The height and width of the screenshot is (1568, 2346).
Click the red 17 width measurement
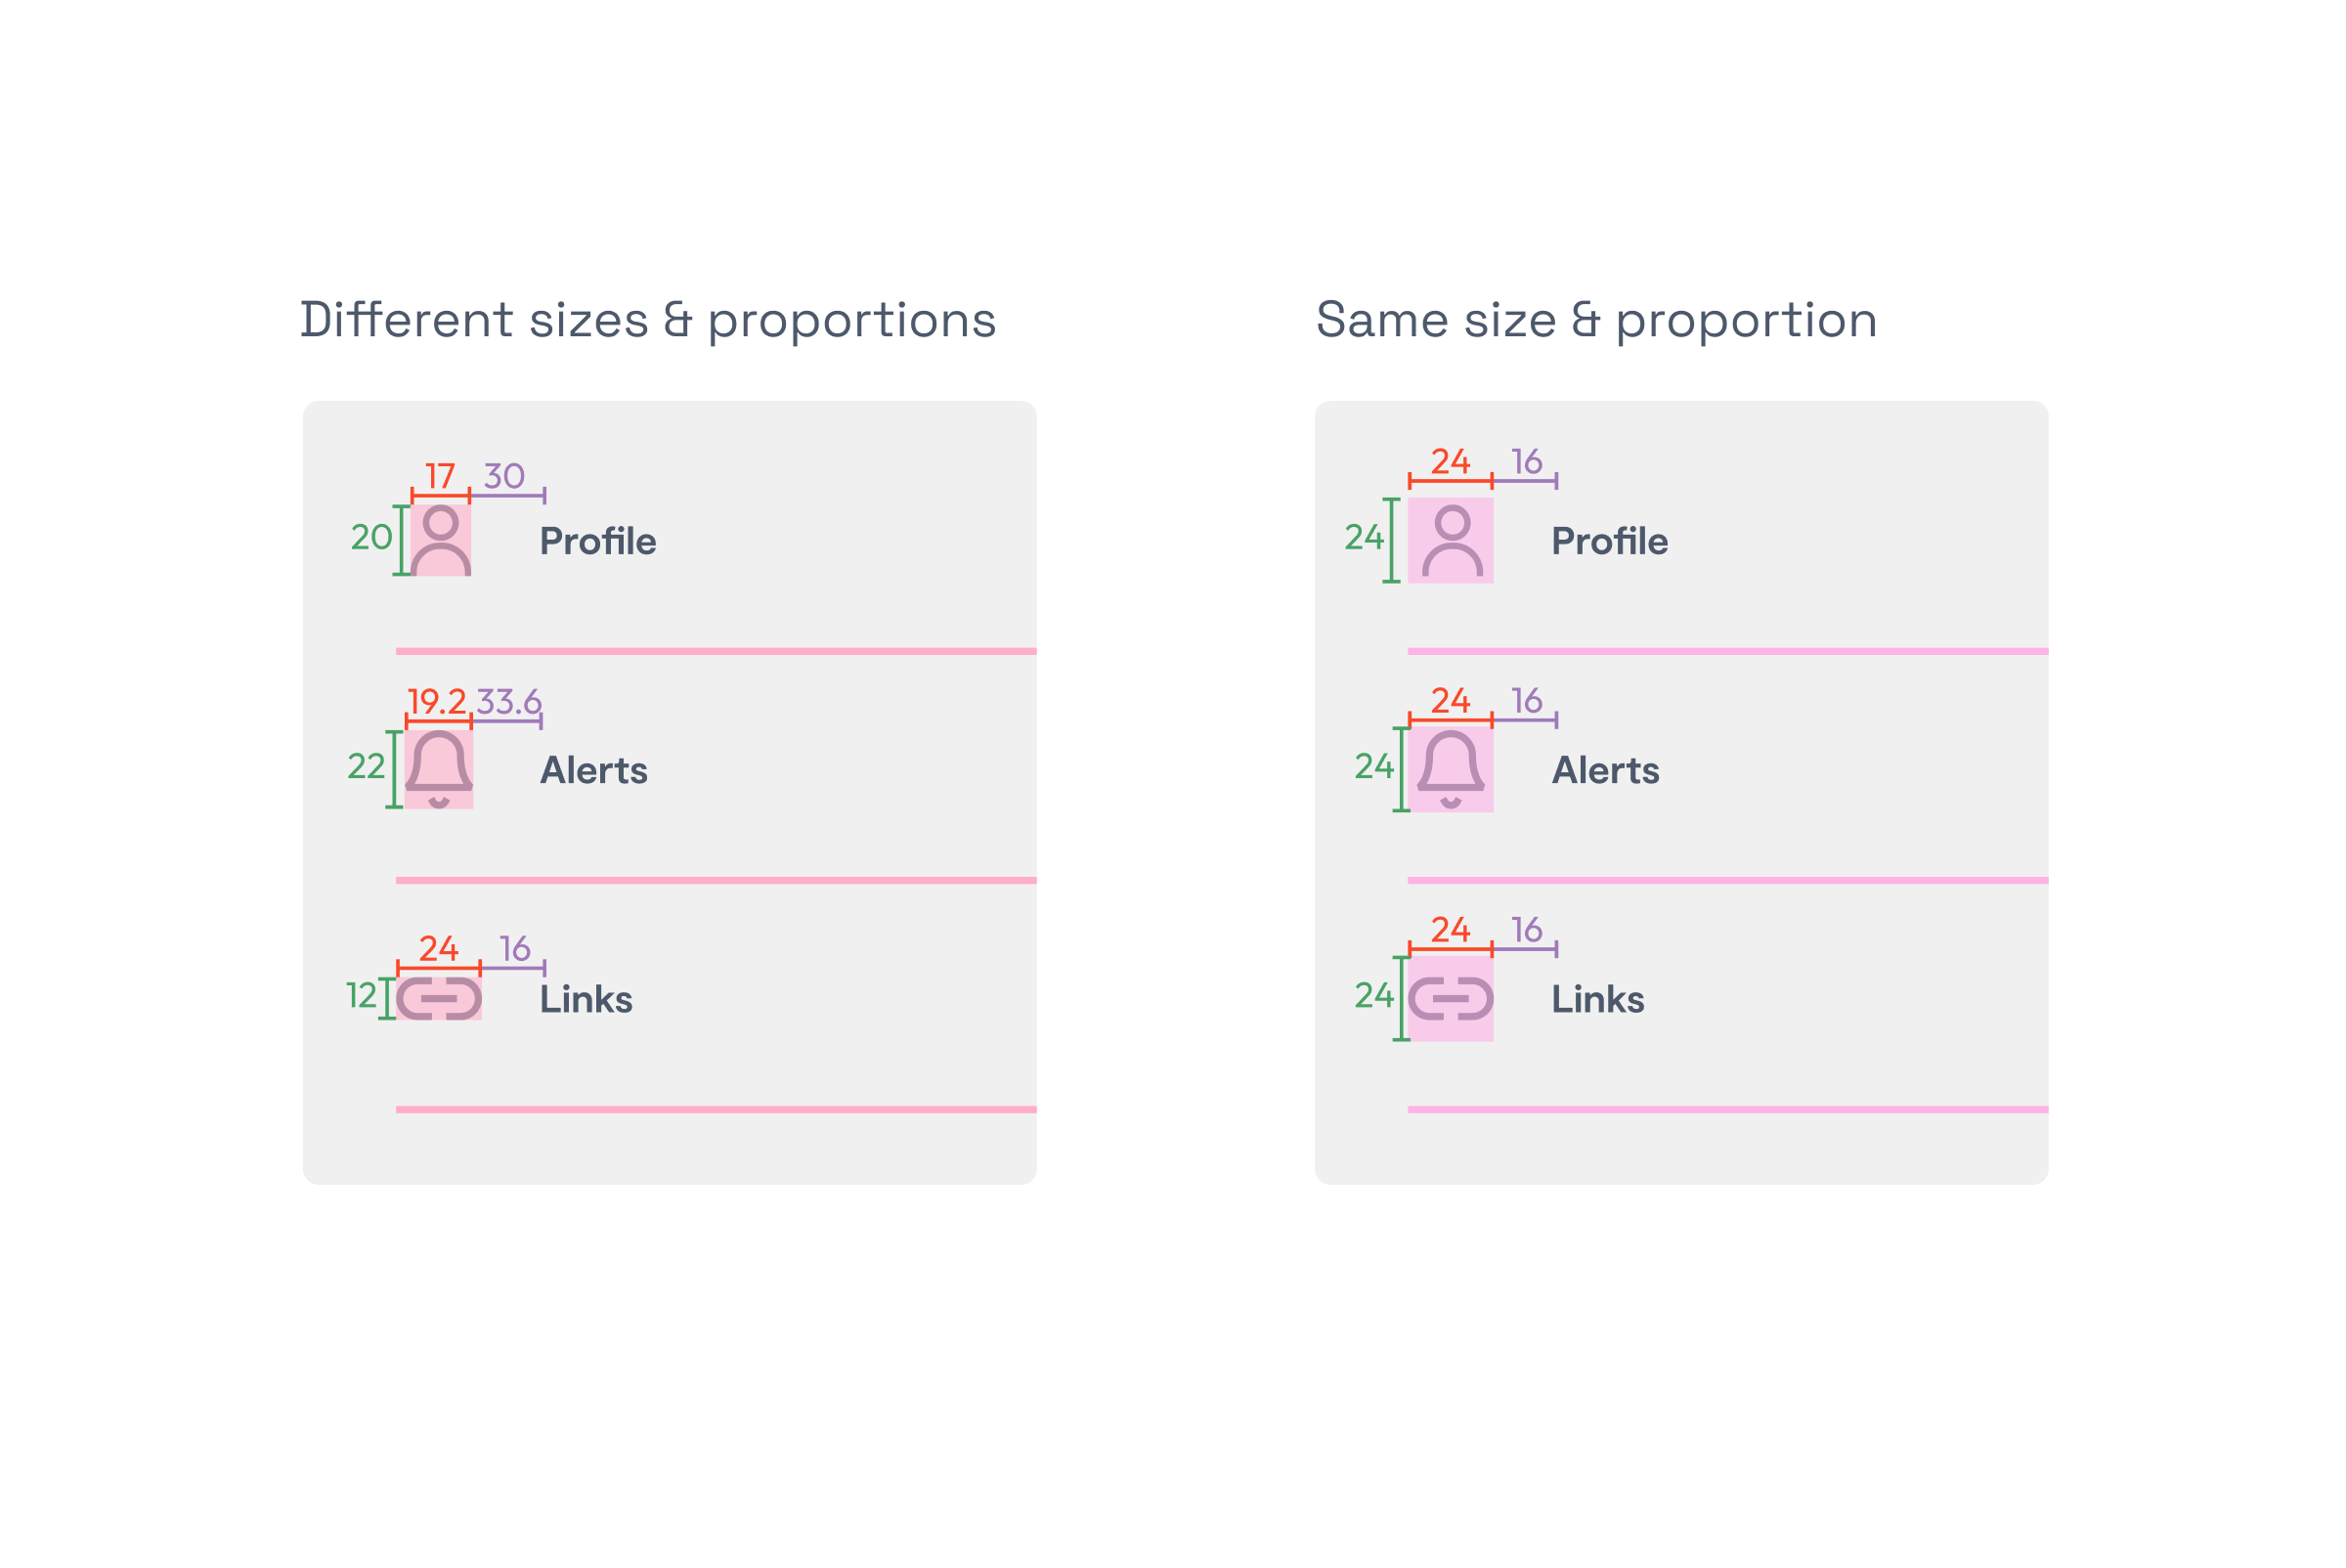coord(440,476)
